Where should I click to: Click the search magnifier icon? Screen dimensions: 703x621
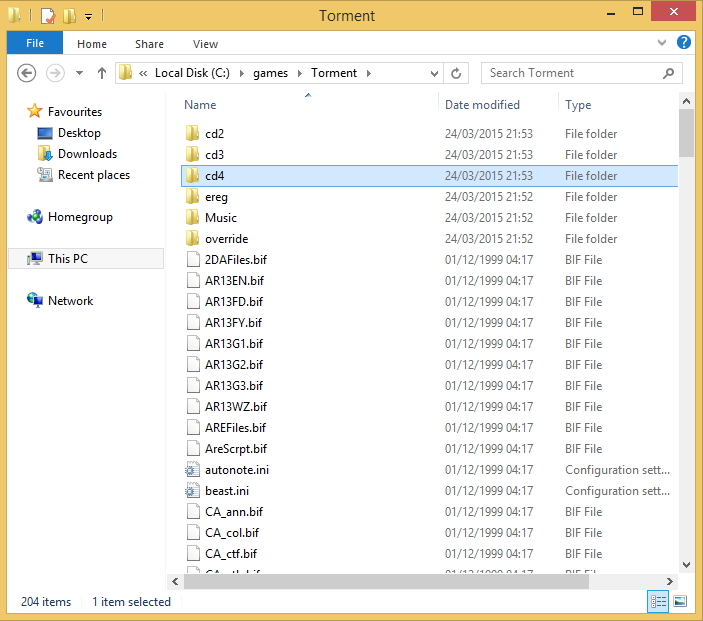[669, 73]
